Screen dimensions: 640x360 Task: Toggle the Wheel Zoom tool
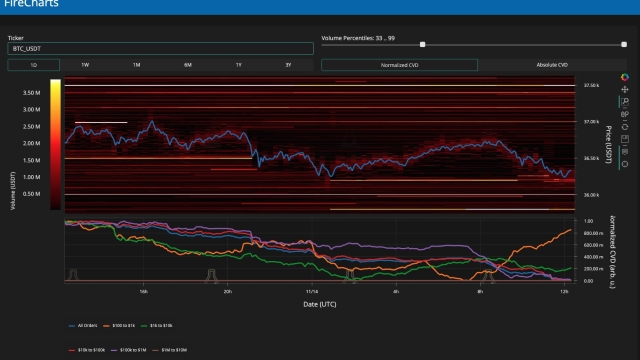coord(624,115)
